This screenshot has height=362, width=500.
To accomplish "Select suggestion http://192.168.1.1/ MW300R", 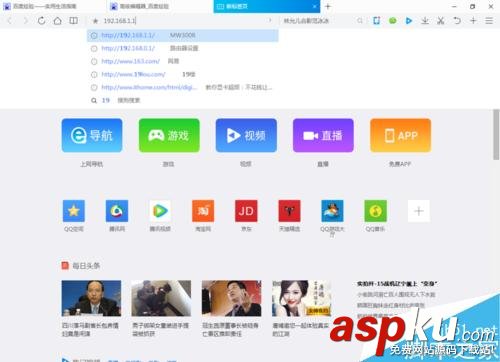I will 183,35.
